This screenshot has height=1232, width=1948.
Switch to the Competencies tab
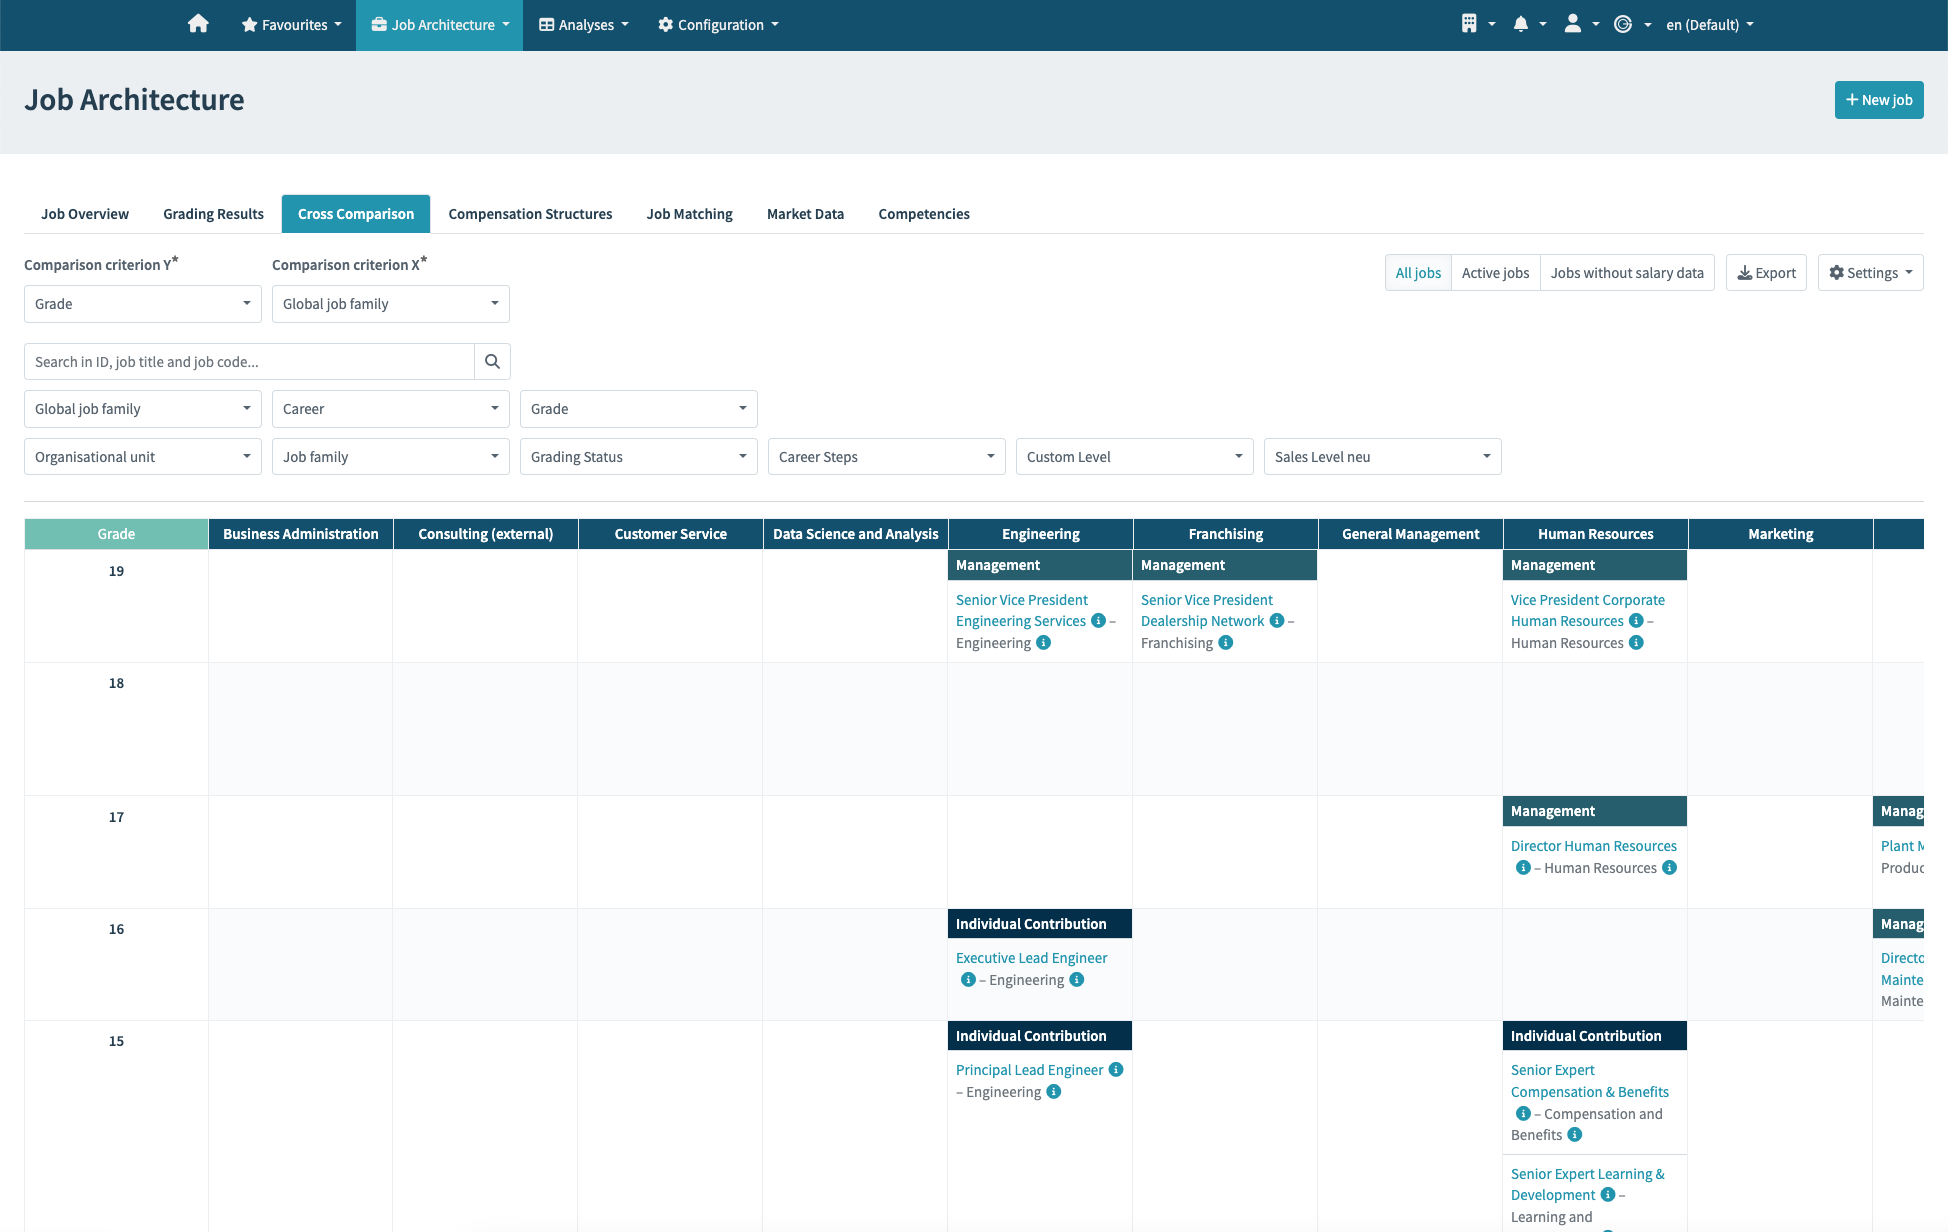click(924, 214)
